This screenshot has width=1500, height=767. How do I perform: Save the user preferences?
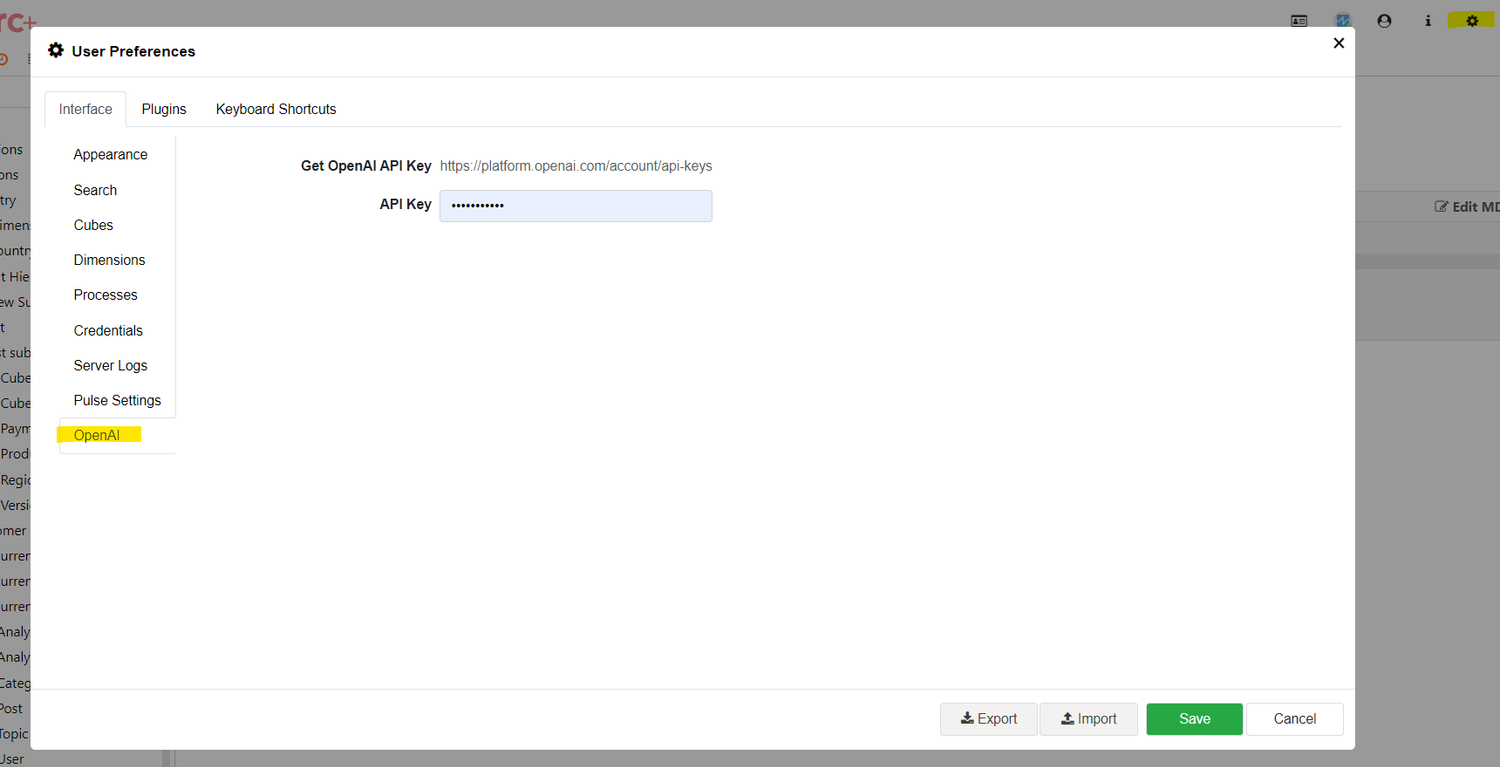point(1194,718)
